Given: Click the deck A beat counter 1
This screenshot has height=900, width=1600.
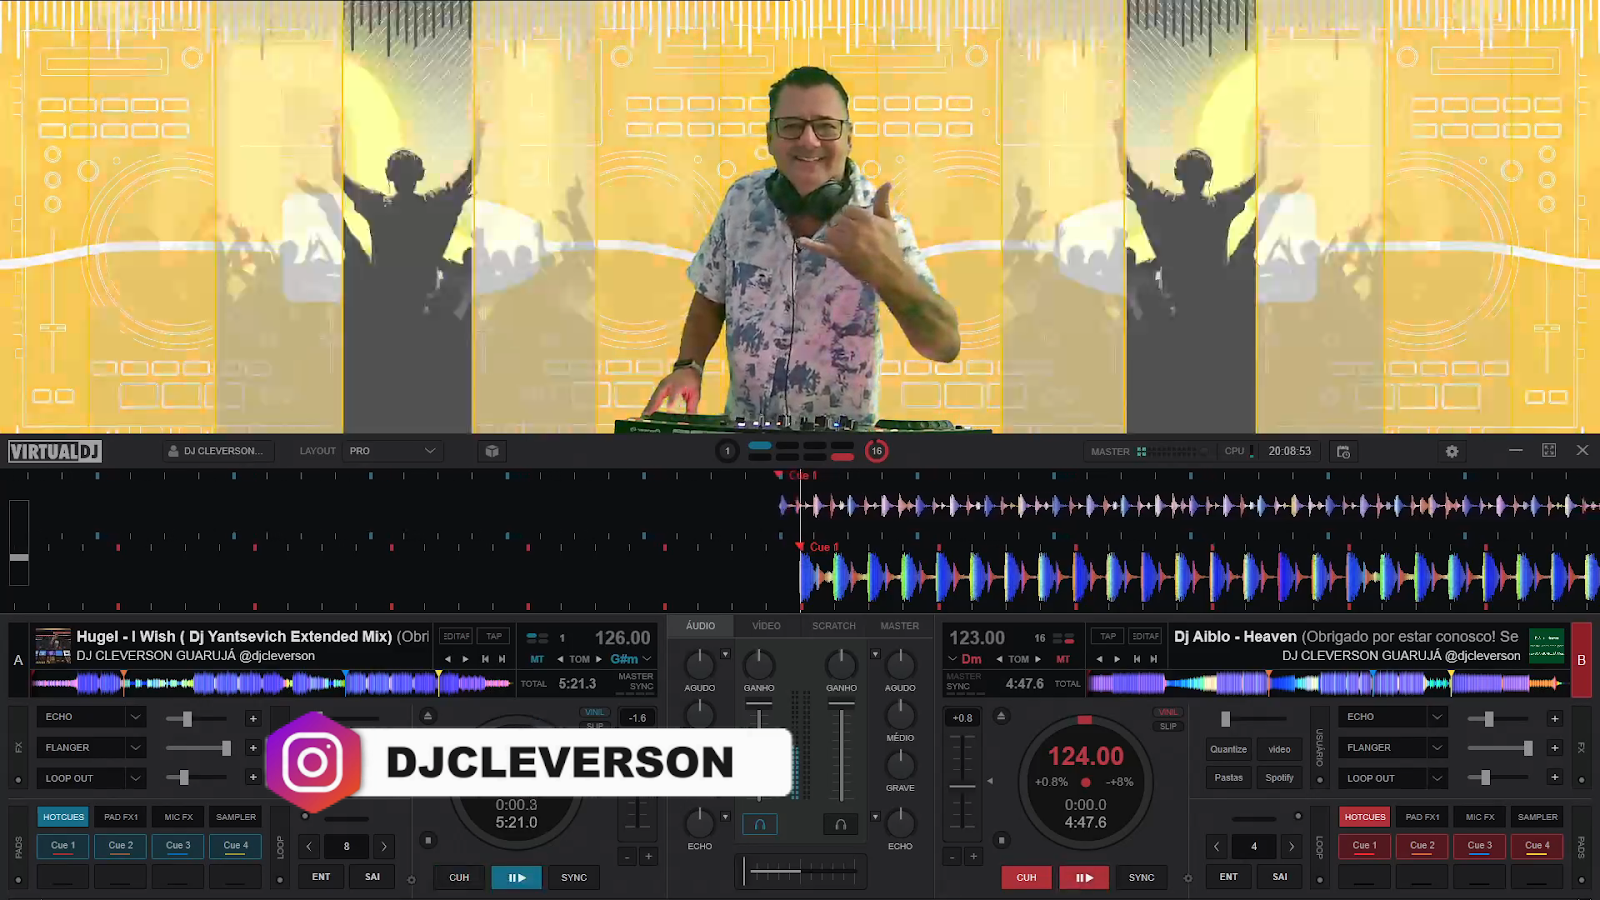Looking at the screenshot, I should click(727, 451).
